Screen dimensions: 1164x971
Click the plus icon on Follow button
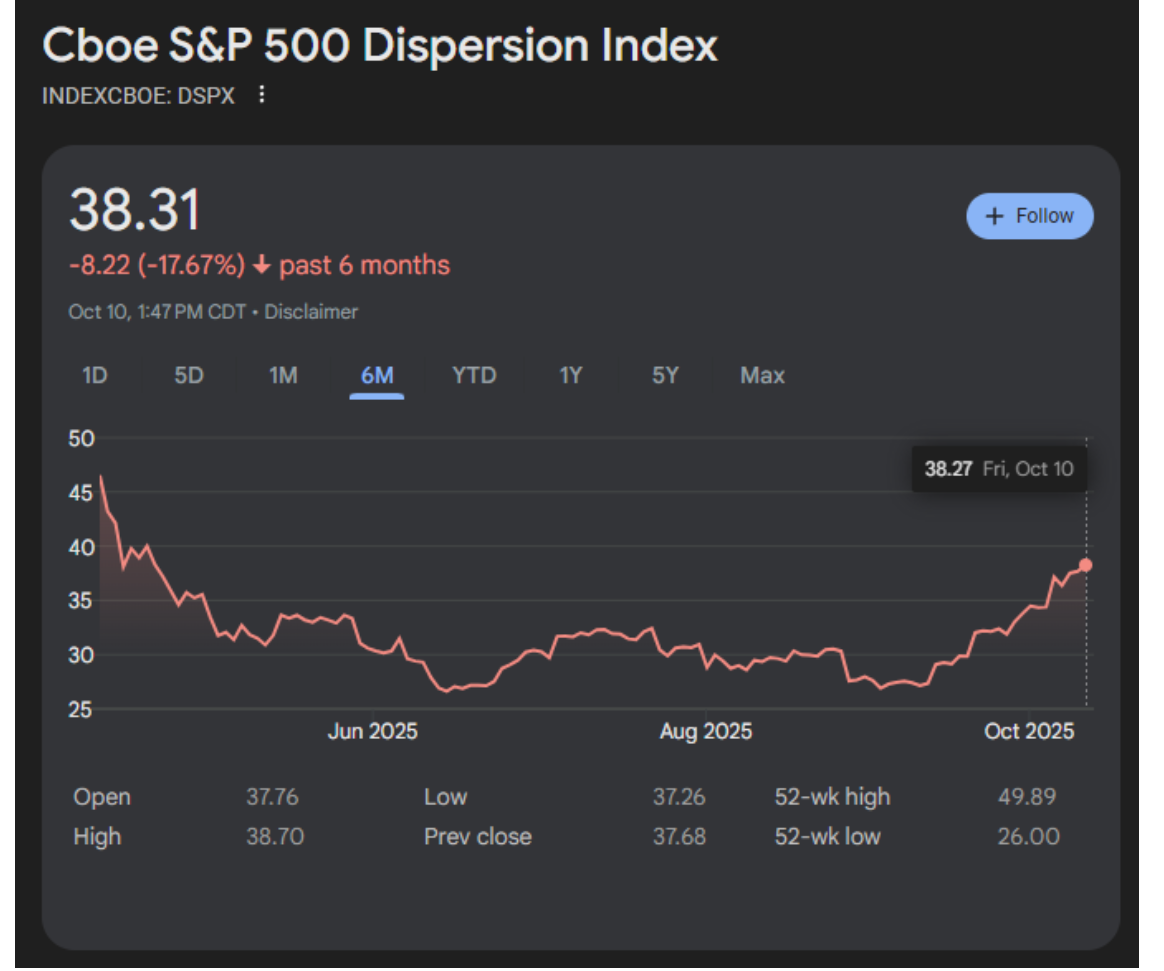[994, 216]
